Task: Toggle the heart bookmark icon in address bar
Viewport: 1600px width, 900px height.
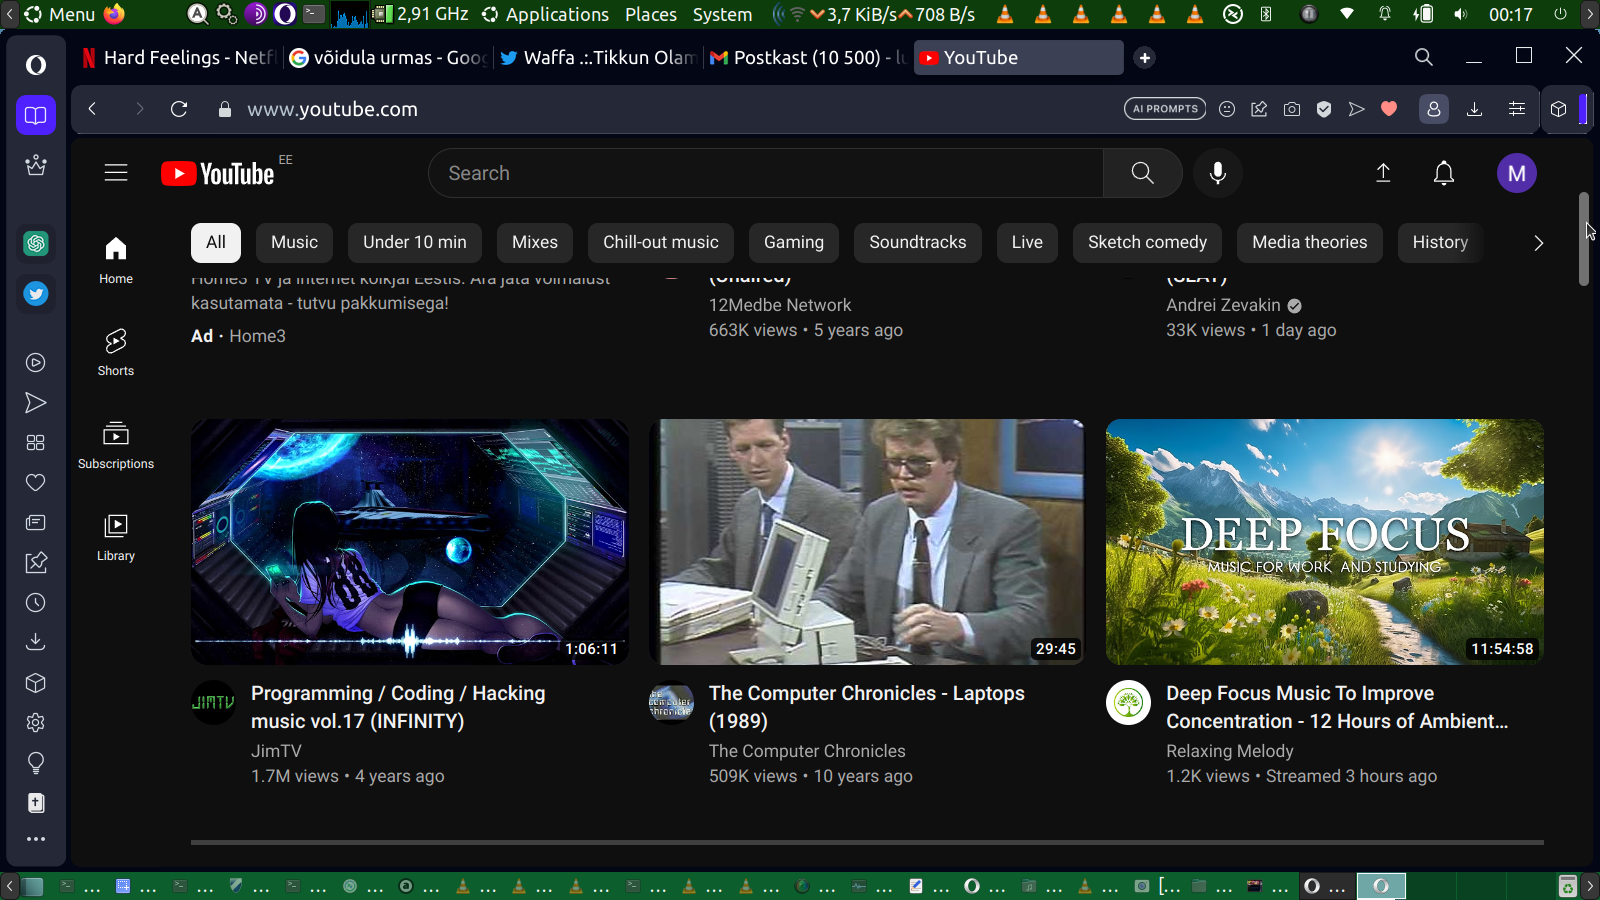Action: click(1389, 109)
